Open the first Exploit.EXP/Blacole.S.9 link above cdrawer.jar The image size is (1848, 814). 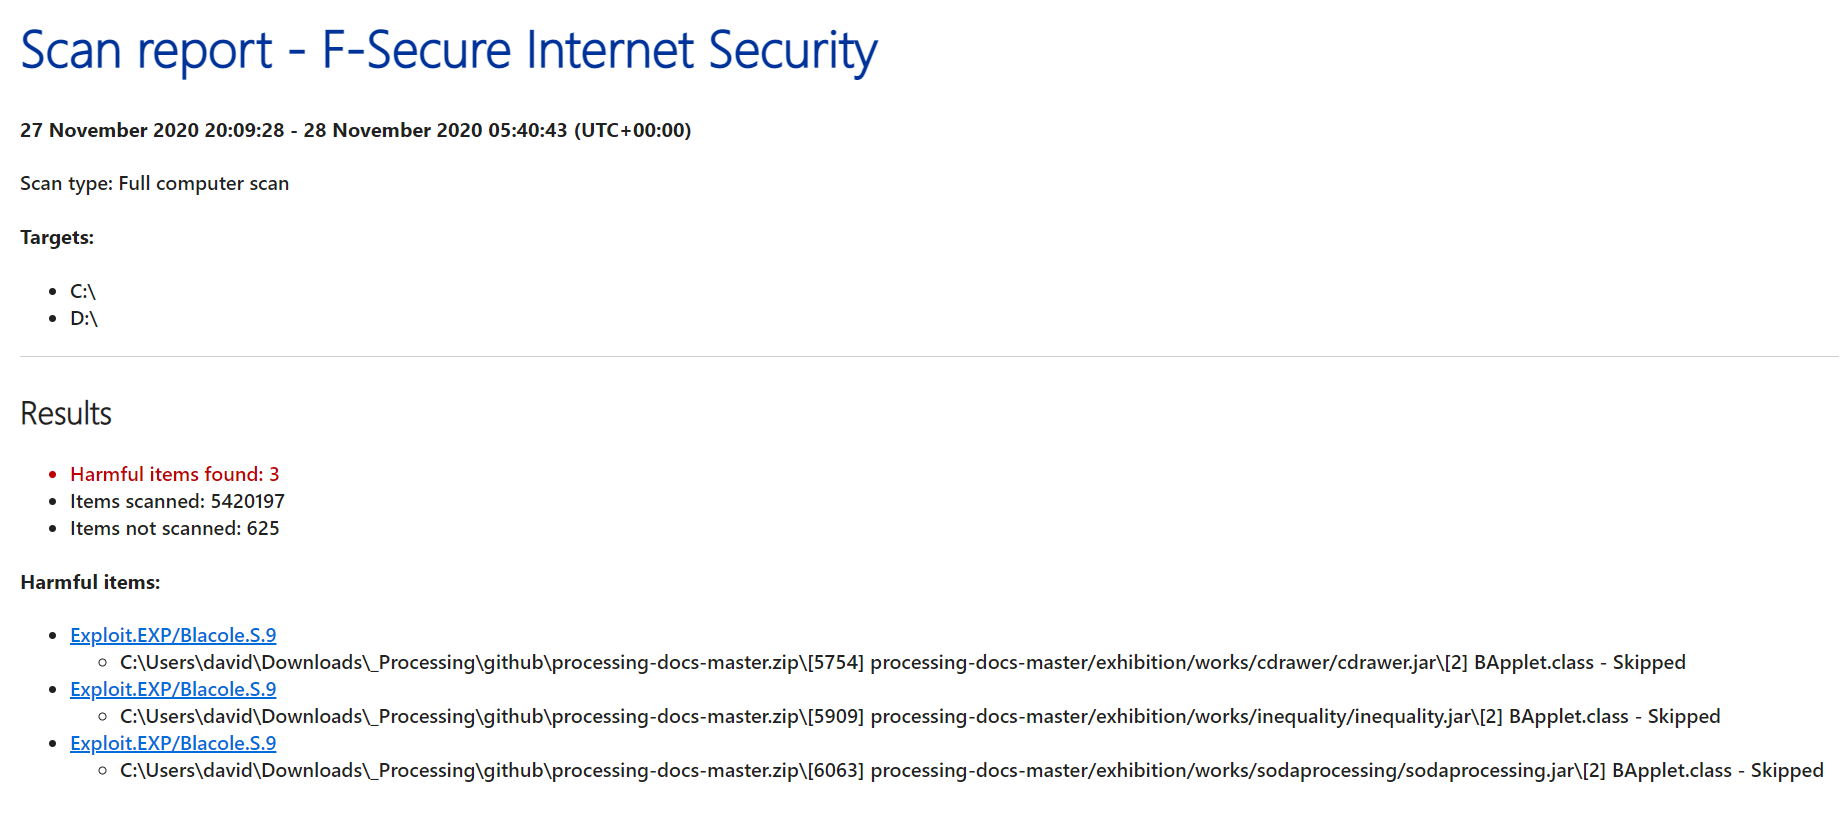173,635
